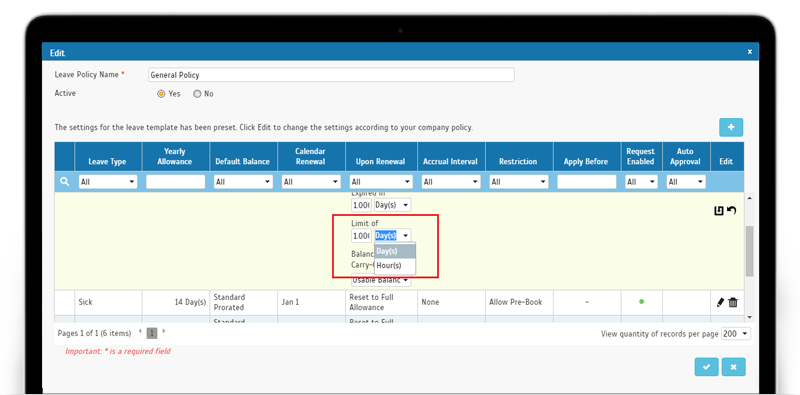Click the checkmark button to confirm the policy
Viewport: 800px width, 395px height.
click(x=707, y=367)
